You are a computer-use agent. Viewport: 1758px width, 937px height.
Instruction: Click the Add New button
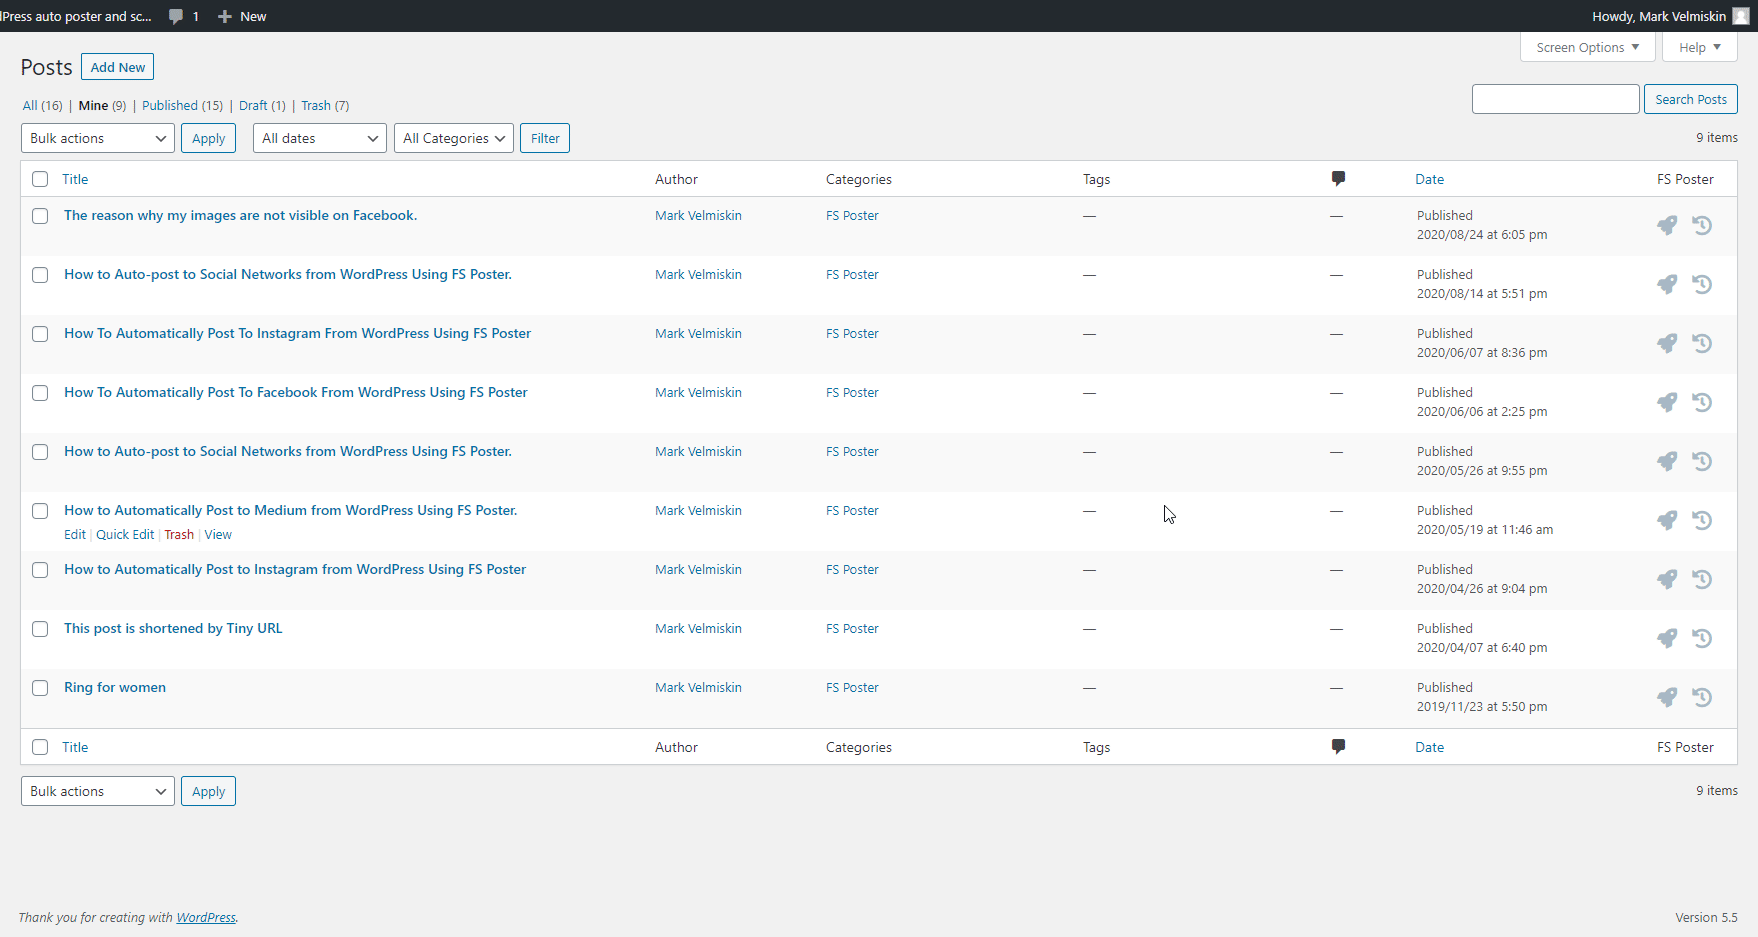click(x=118, y=67)
